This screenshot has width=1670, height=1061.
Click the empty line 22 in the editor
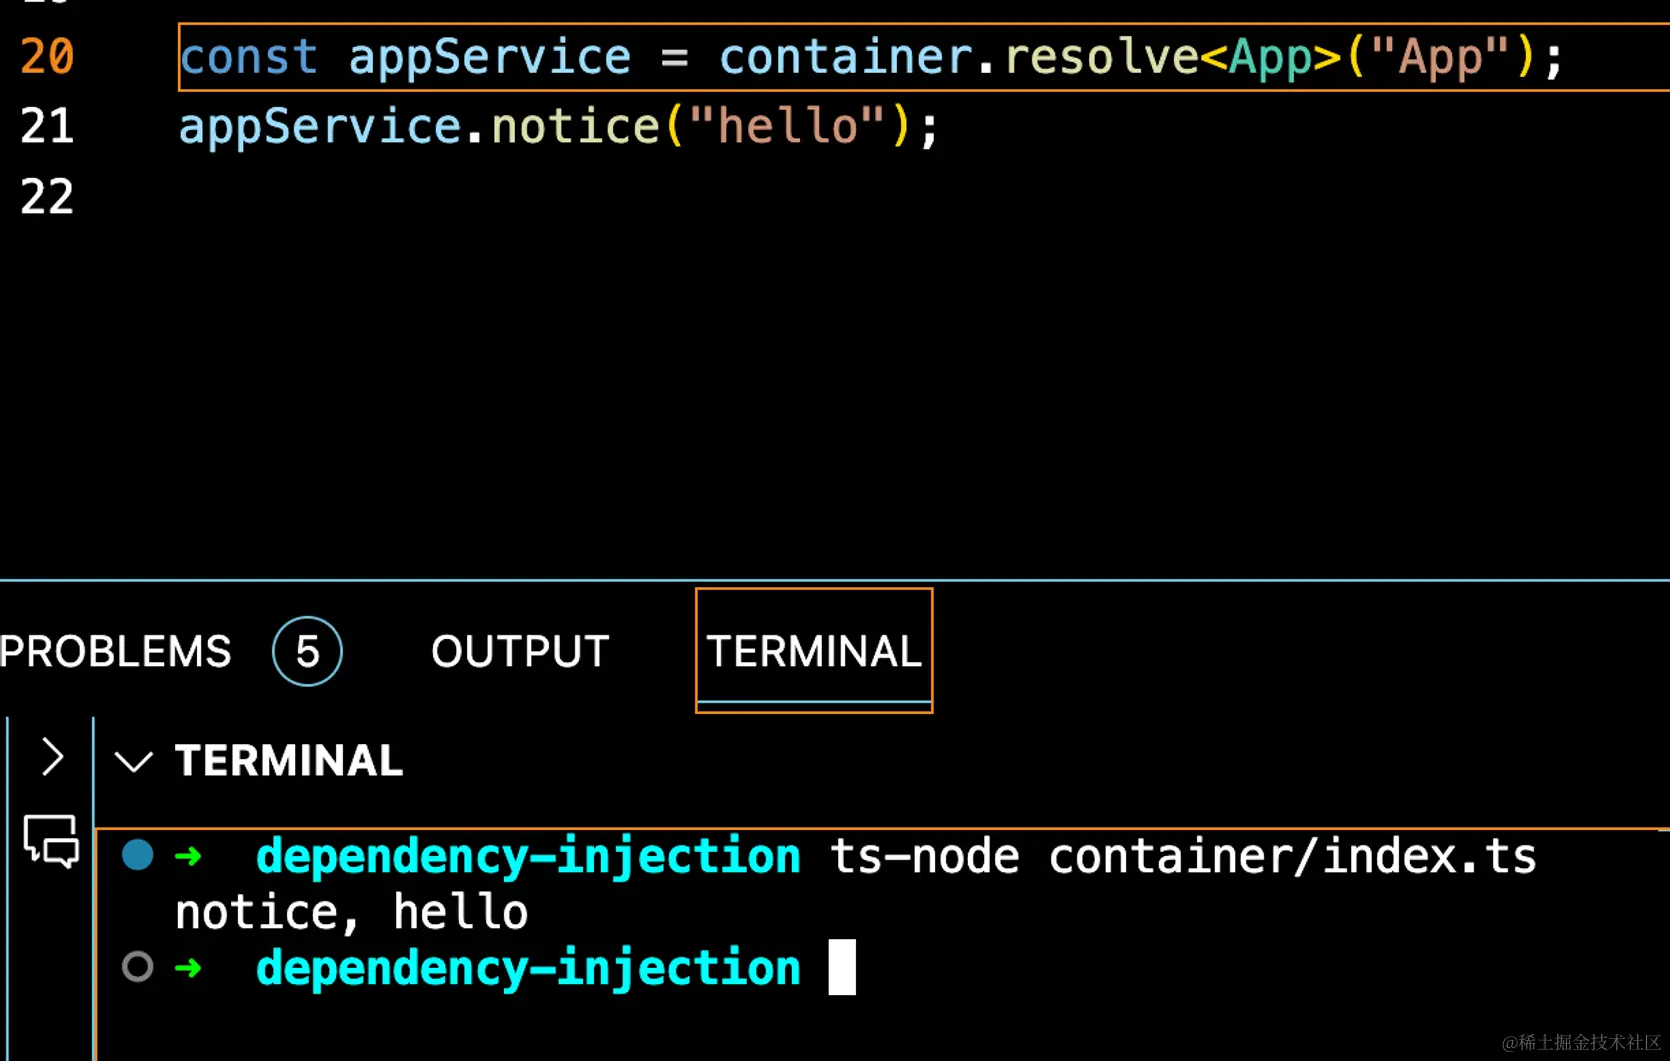coord(600,196)
